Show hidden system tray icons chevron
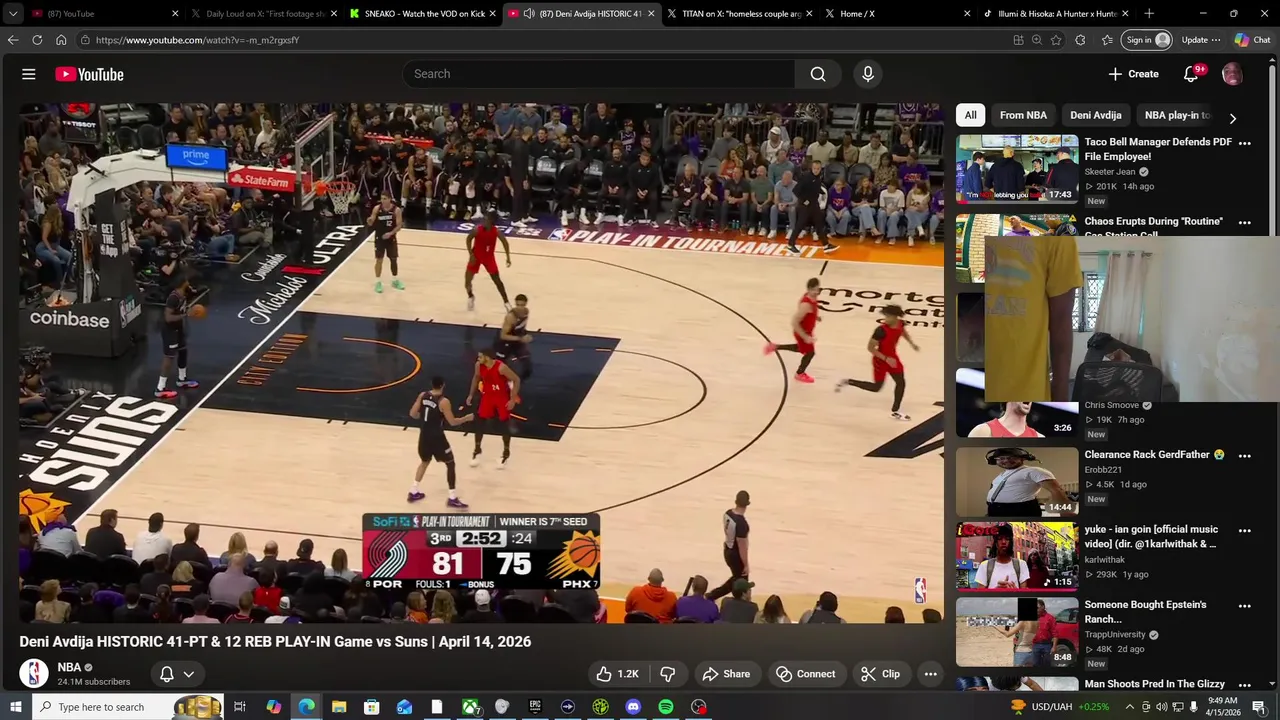This screenshot has height=720, width=1280. 1130,707
